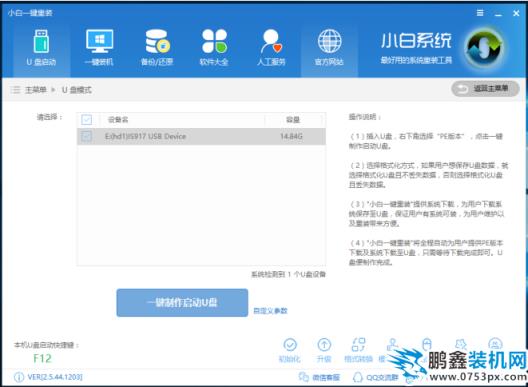The height and width of the screenshot is (387, 528).
Task: Click the 设备名 column header
Action: click(x=118, y=120)
